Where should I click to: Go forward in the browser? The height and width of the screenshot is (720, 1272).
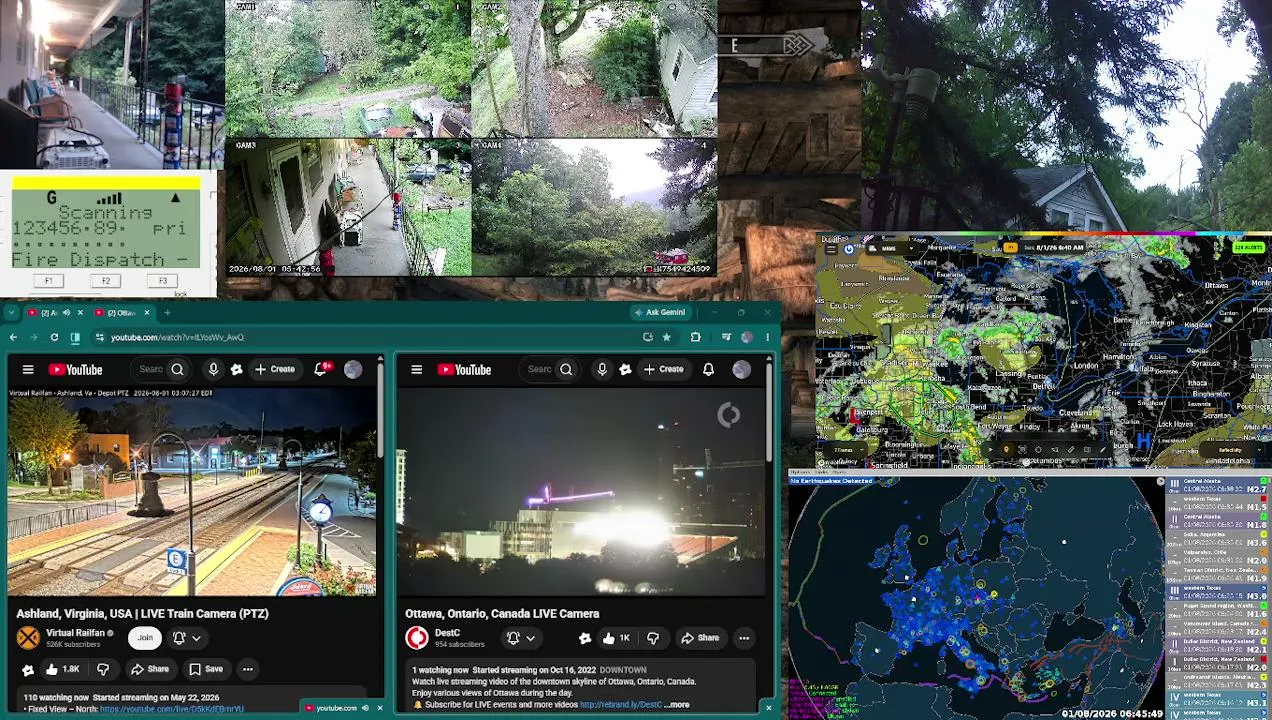(33, 337)
